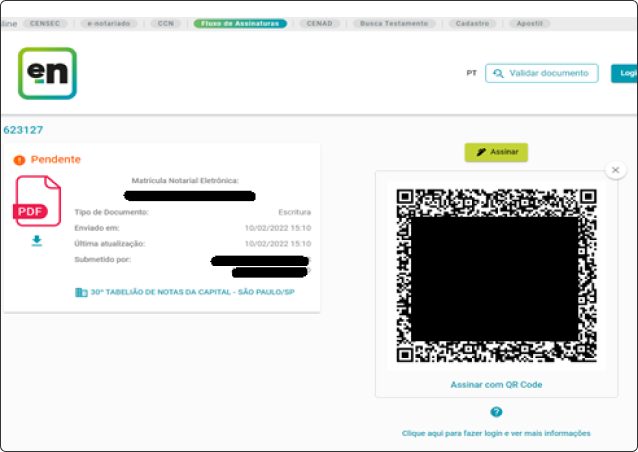
Task: Switch to the Busca Testamento tab
Action: pyautogui.click(x=394, y=23)
